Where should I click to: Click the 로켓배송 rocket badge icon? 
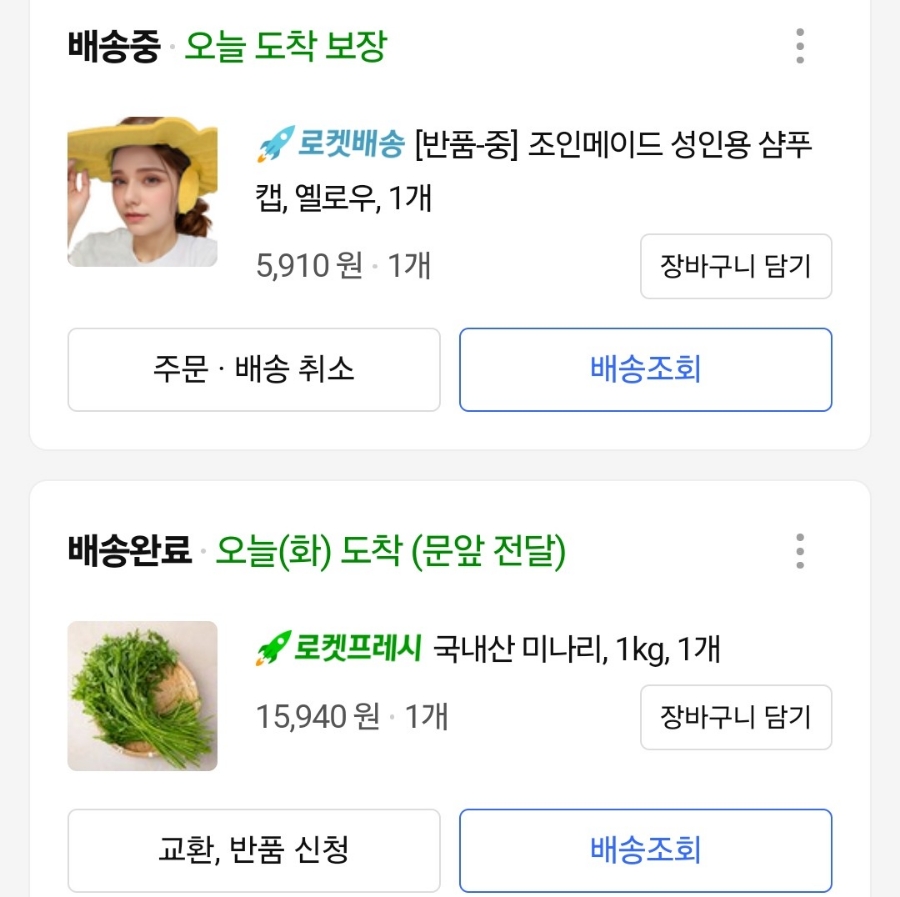(273, 146)
